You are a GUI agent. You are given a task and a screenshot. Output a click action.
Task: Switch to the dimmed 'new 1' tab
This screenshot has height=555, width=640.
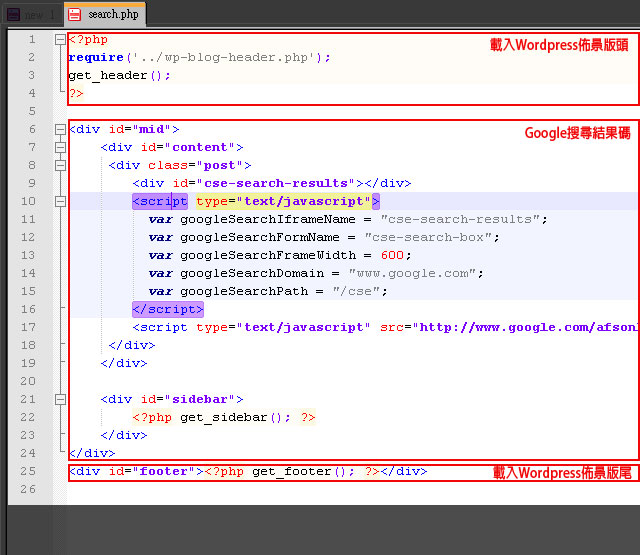(31, 15)
